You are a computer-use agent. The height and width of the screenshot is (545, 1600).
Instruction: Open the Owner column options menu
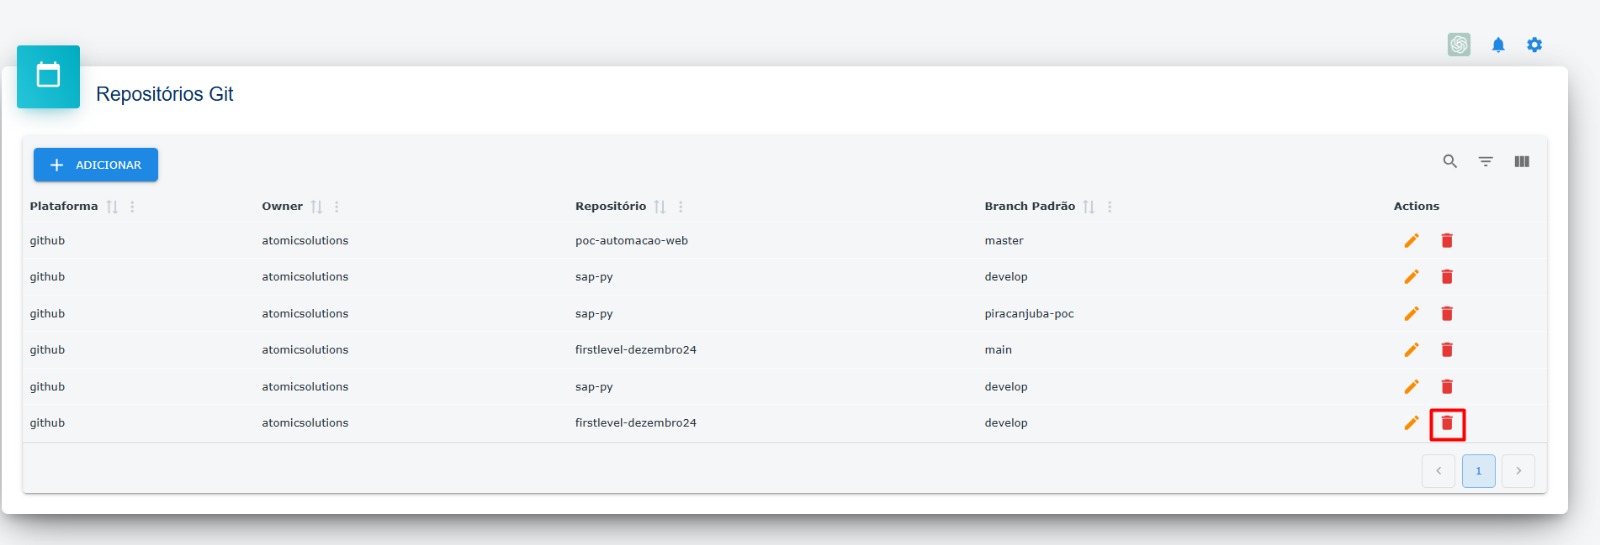[337, 207]
